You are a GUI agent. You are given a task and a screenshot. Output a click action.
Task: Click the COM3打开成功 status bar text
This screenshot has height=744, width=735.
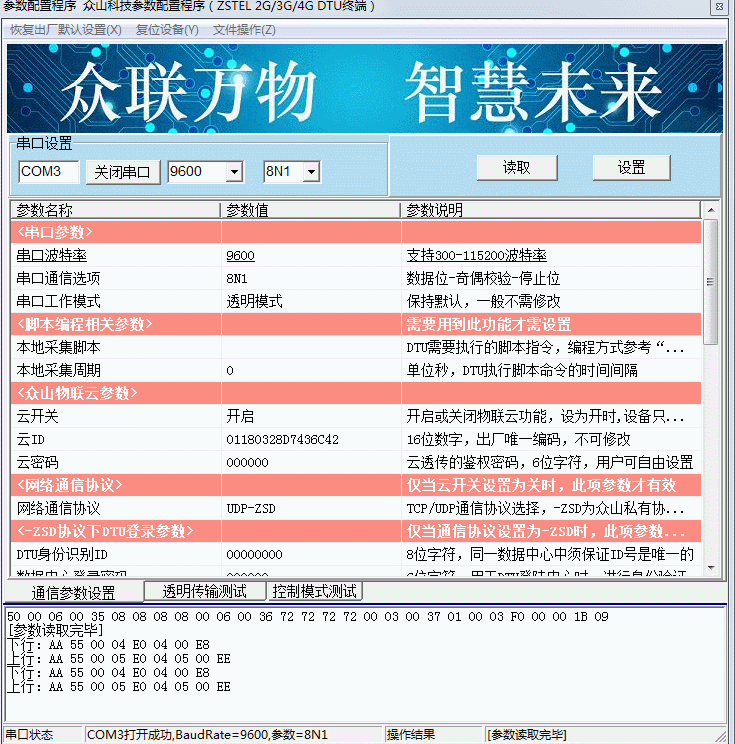tap(207, 735)
